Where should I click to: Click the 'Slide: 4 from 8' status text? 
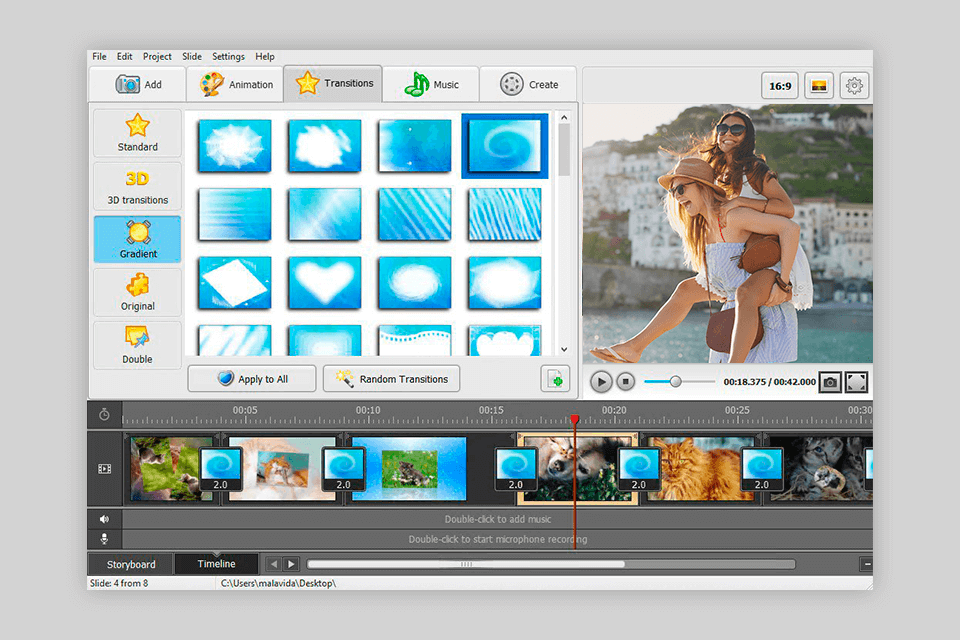[119, 583]
